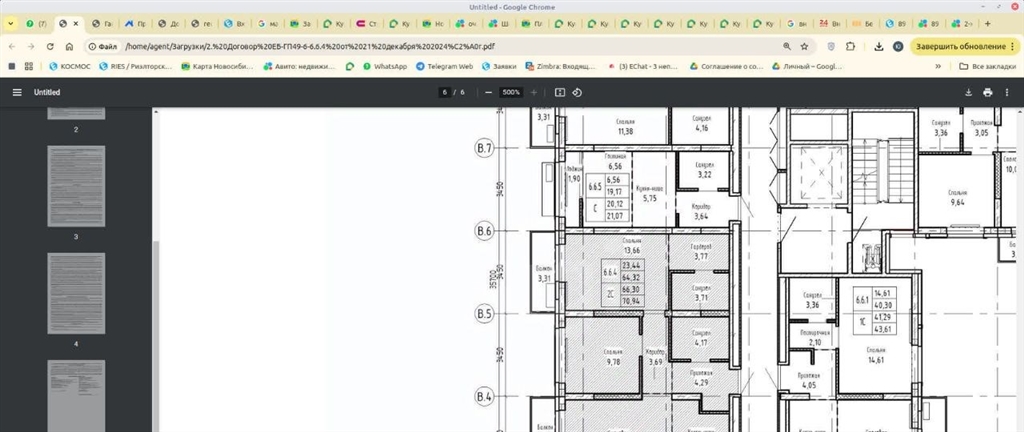Reload the current page
This screenshot has width=1024, height=432.
pyautogui.click(x=50, y=46)
